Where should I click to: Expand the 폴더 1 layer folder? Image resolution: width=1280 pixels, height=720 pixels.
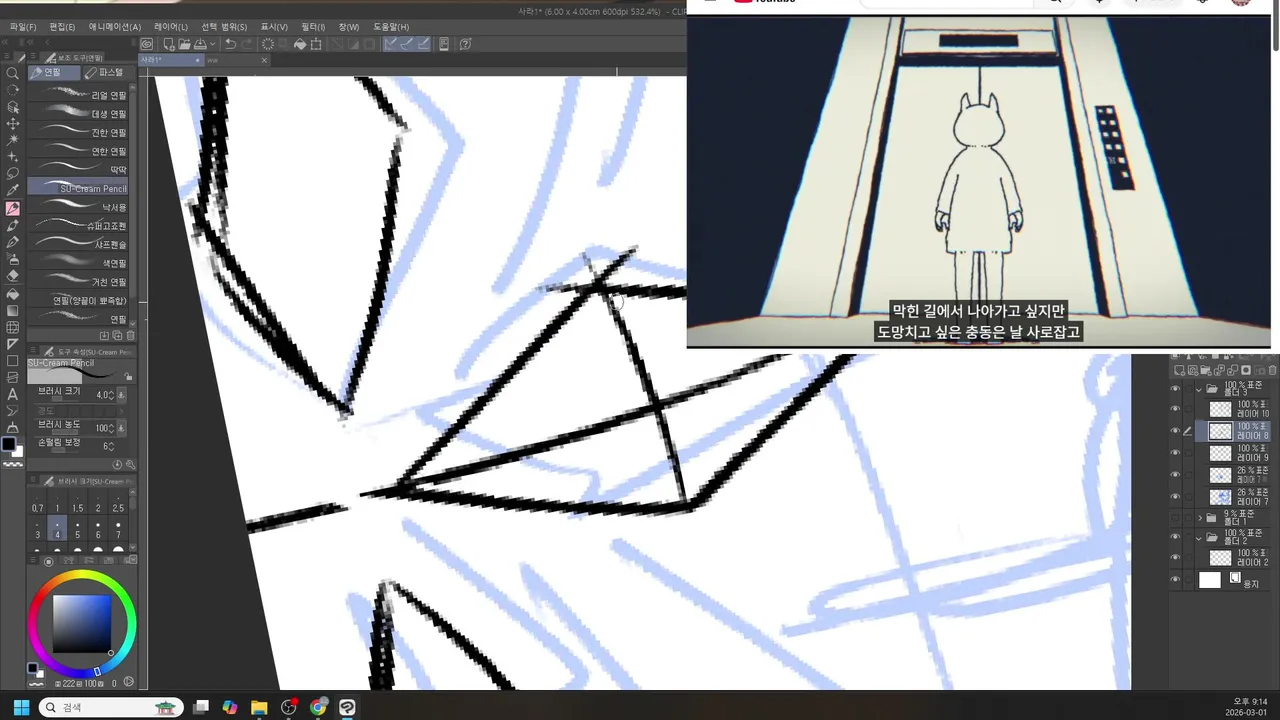(x=1200, y=518)
